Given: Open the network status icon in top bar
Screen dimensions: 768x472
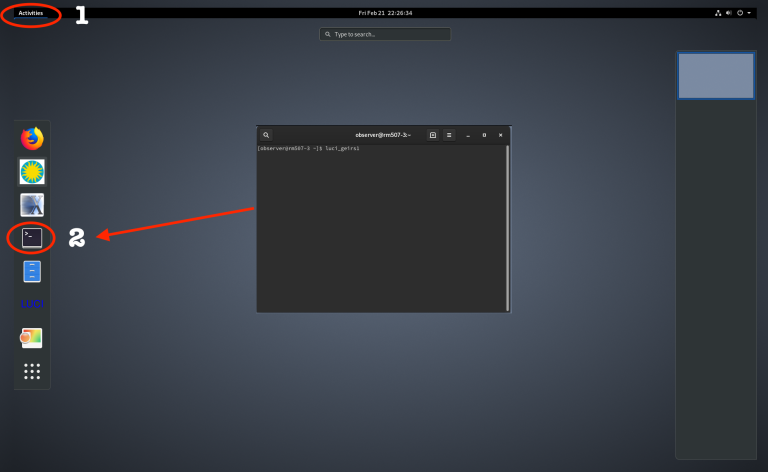Looking at the screenshot, I should pos(718,13).
